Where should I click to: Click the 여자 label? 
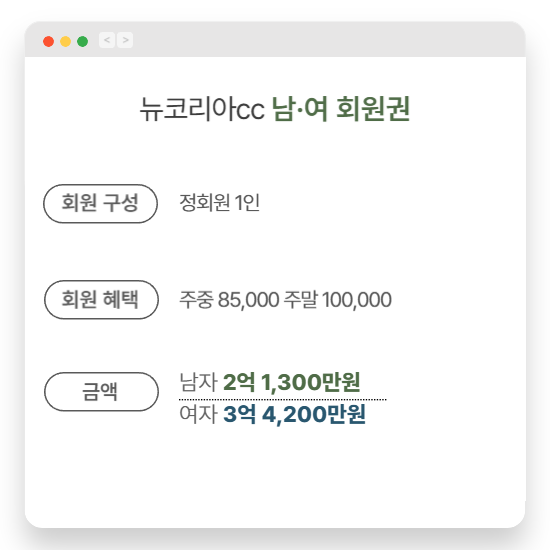coord(199,414)
